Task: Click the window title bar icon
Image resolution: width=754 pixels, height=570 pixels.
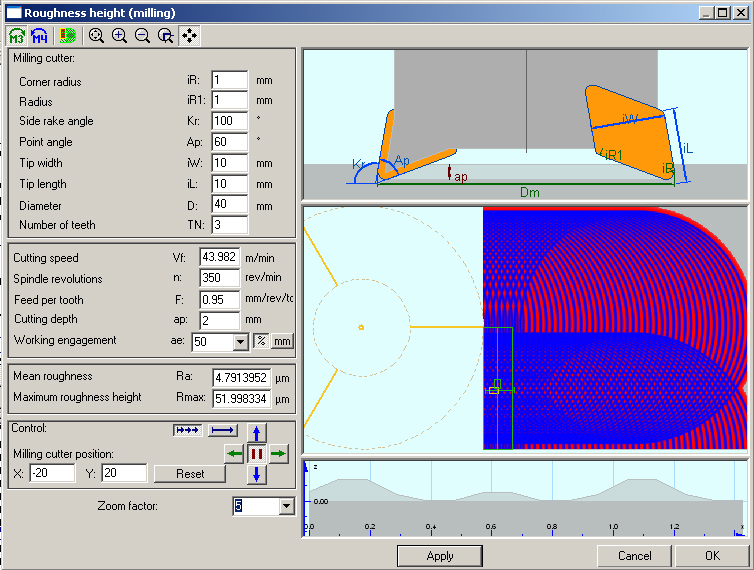Action: (x=14, y=13)
